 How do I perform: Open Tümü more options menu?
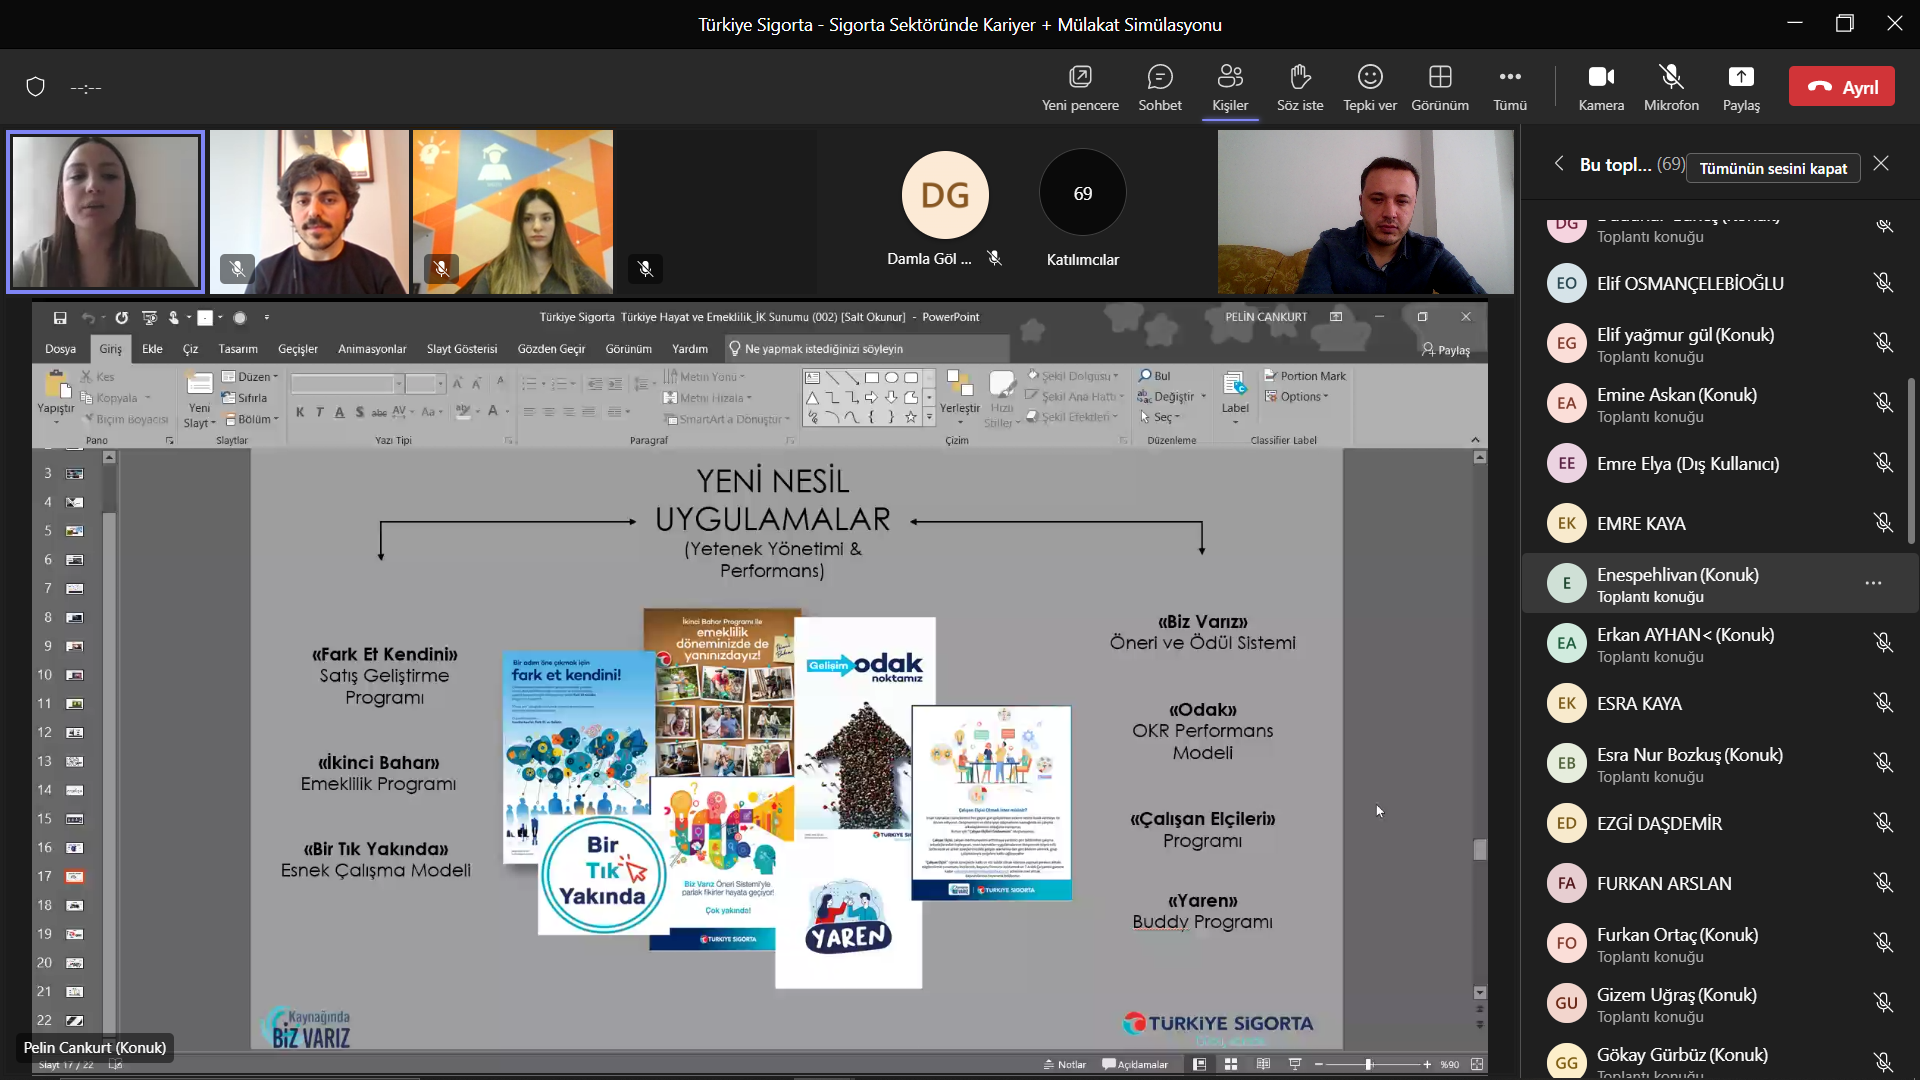[x=1510, y=88]
